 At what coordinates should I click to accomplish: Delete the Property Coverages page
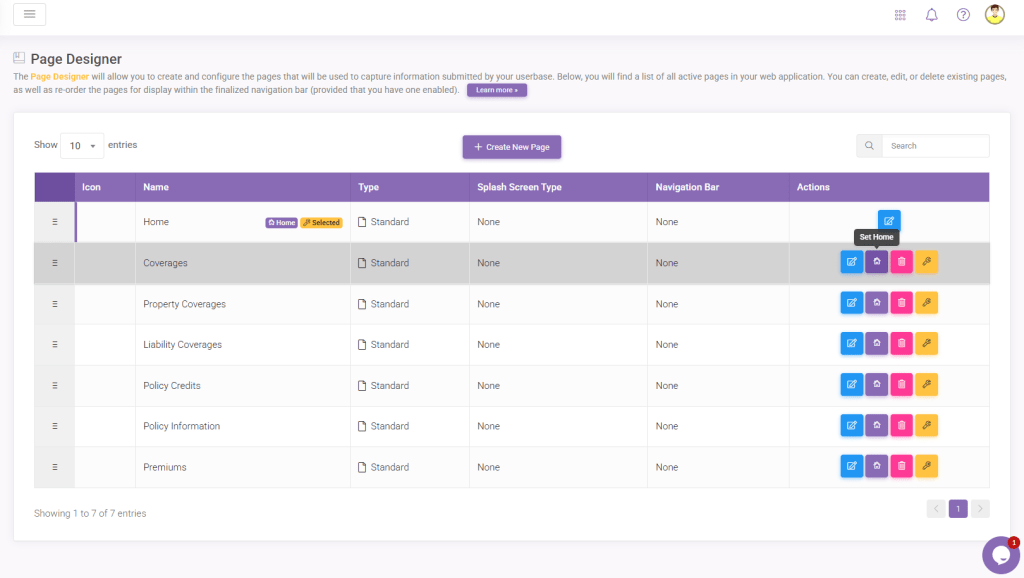(x=901, y=303)
